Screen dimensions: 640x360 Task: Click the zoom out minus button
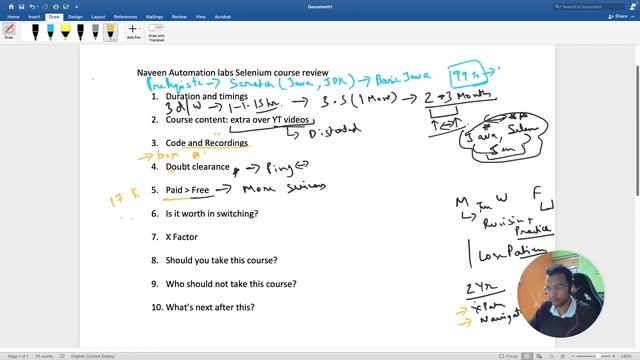573,356
